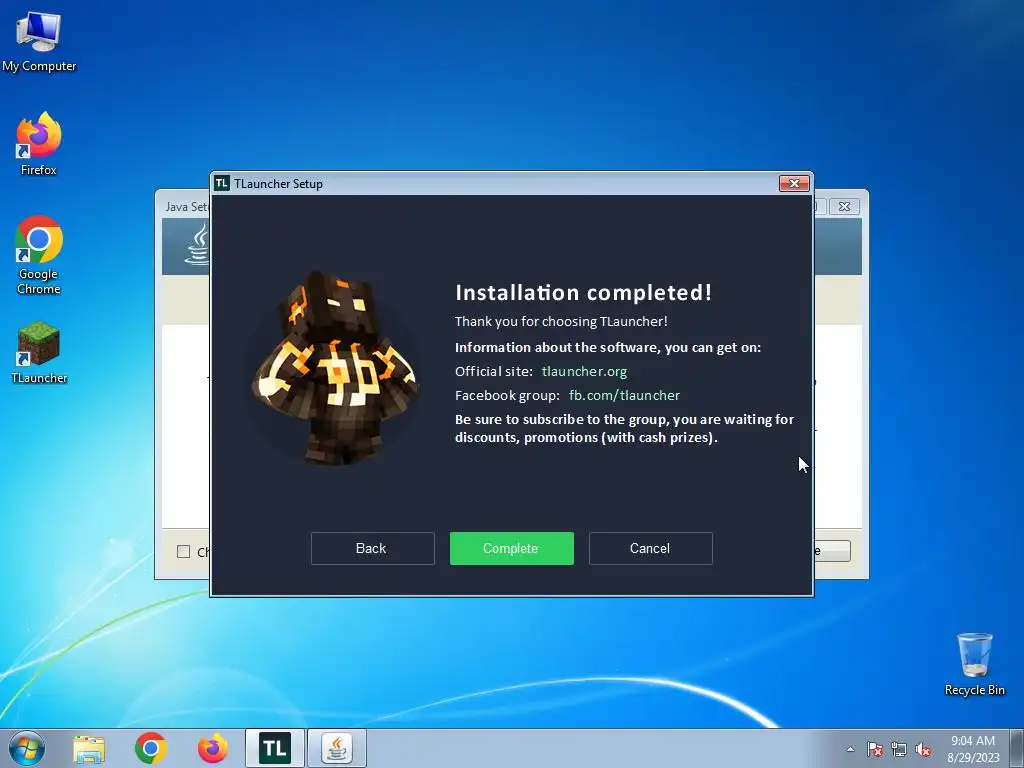Launch Chrome from the taskbar
1024x768 pixels.
click(x=151, y=748)
